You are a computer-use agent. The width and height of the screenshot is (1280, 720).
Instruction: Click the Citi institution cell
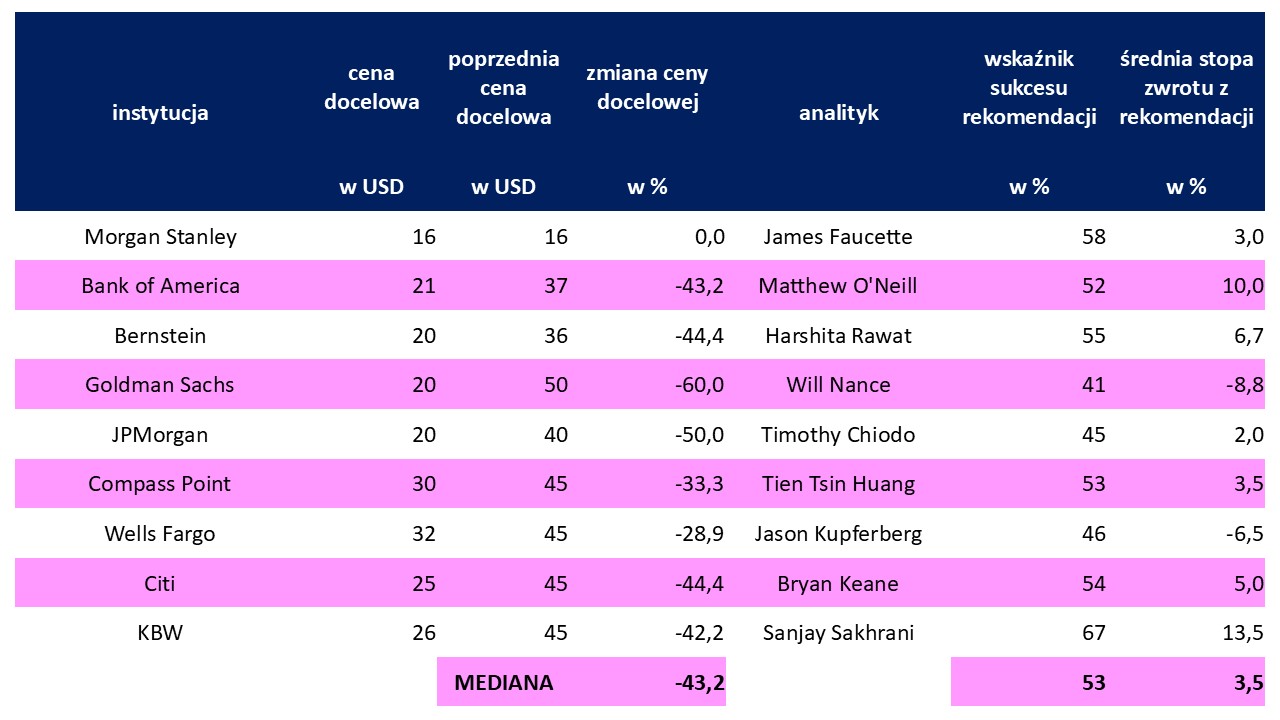coord(160,584)
